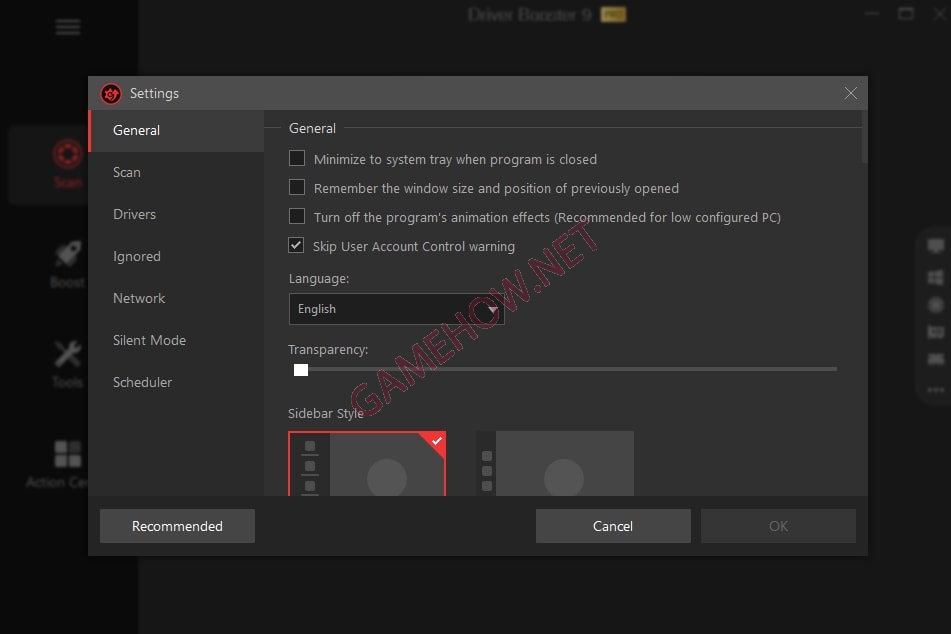This screenshot has height=634, width=951.
Task: Uncheck Skip User Account Control warning
Action: (296, 245)
